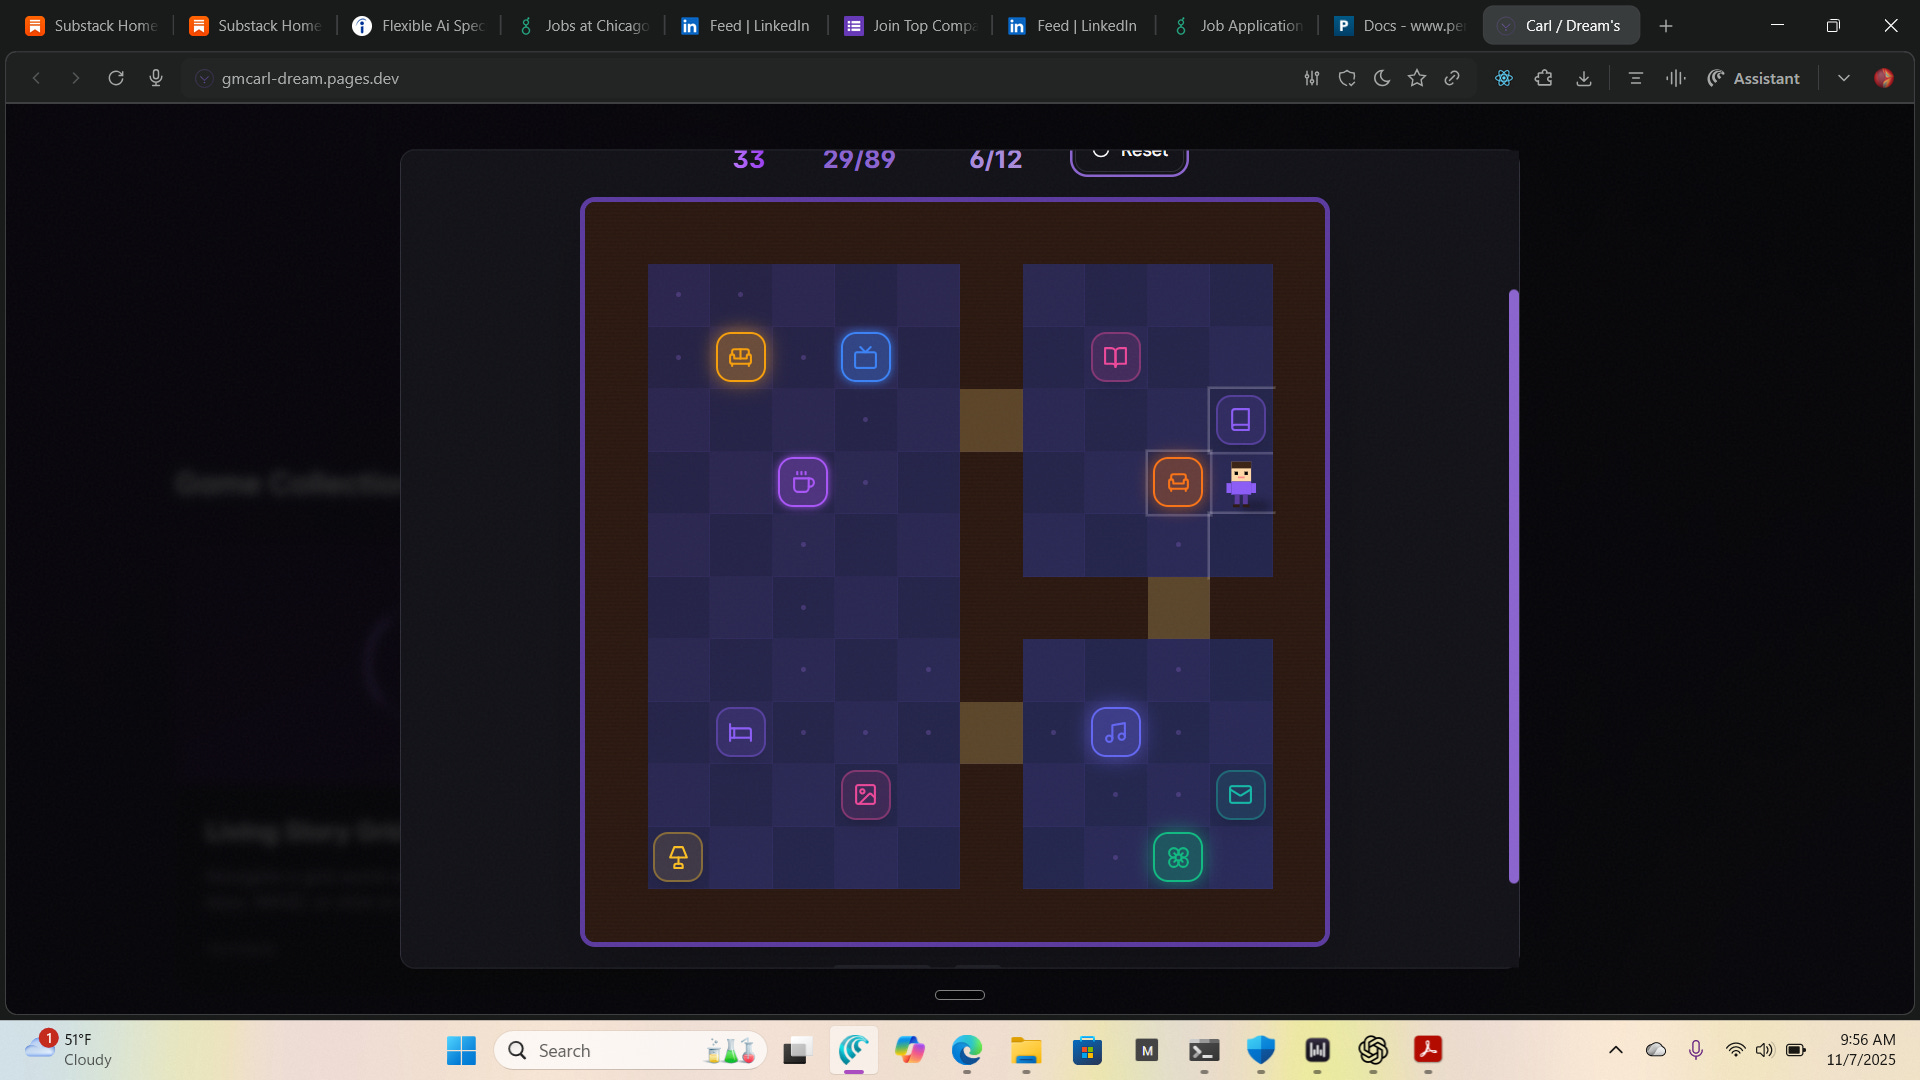Click the blue TV icon tile
This screenshot has width=1920, height=1080.
(x=865, y=357)
